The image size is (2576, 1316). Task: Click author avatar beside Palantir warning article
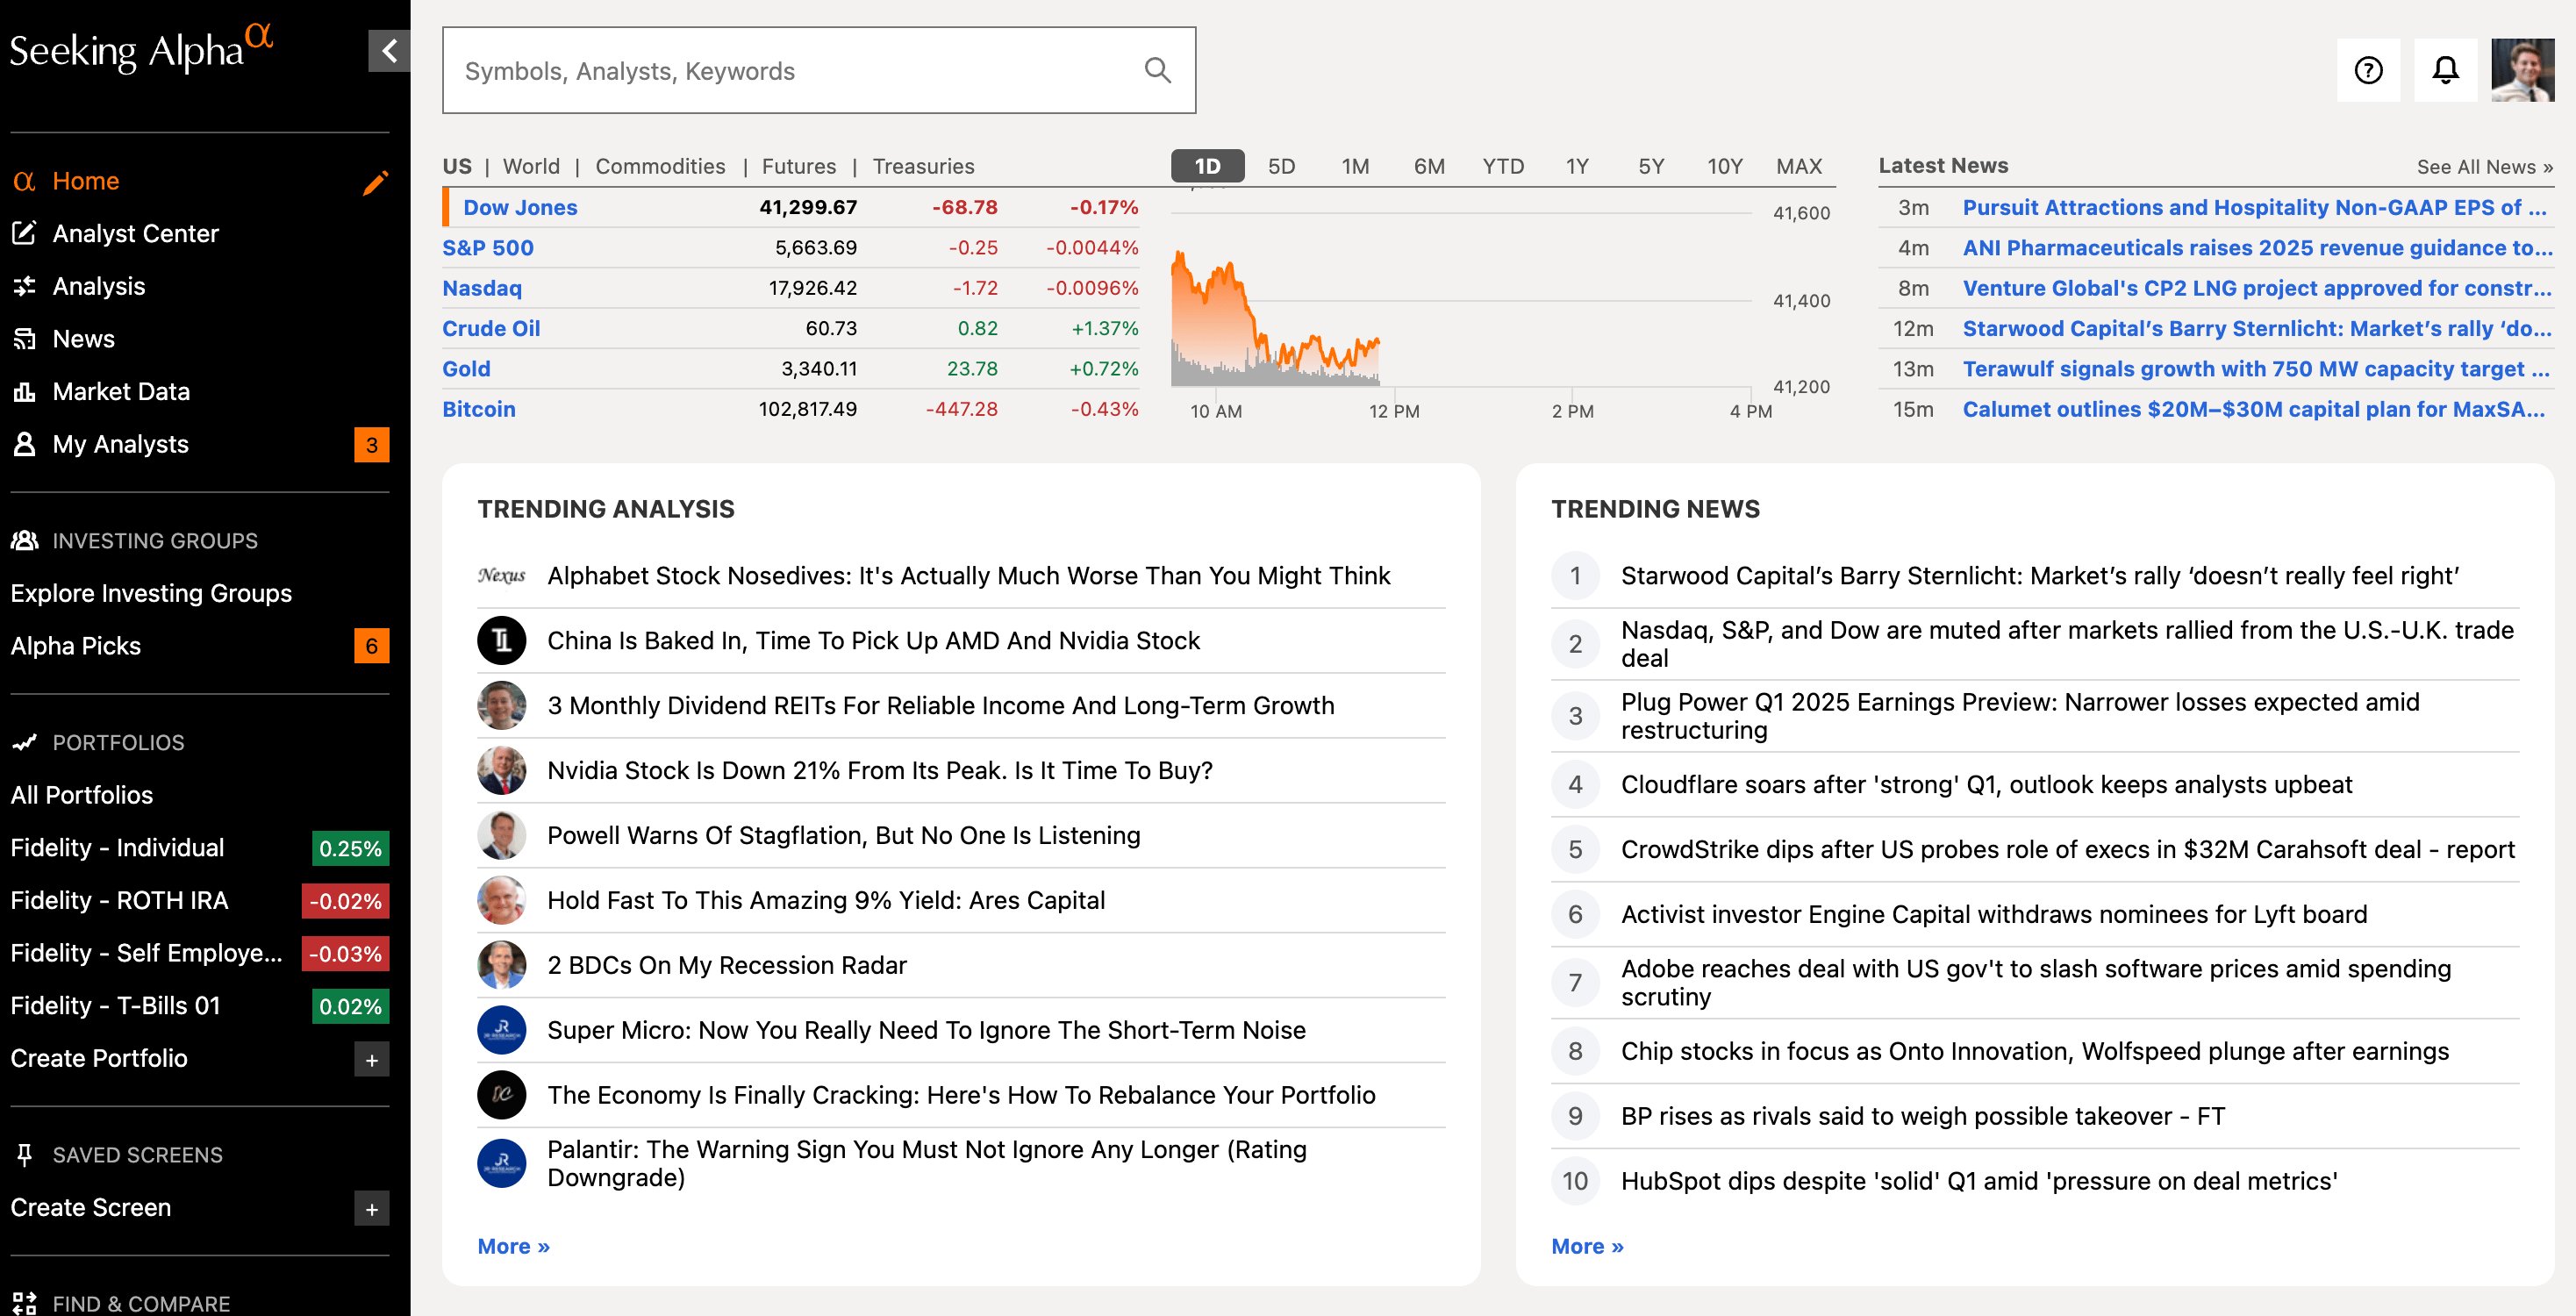point(501,1164)
